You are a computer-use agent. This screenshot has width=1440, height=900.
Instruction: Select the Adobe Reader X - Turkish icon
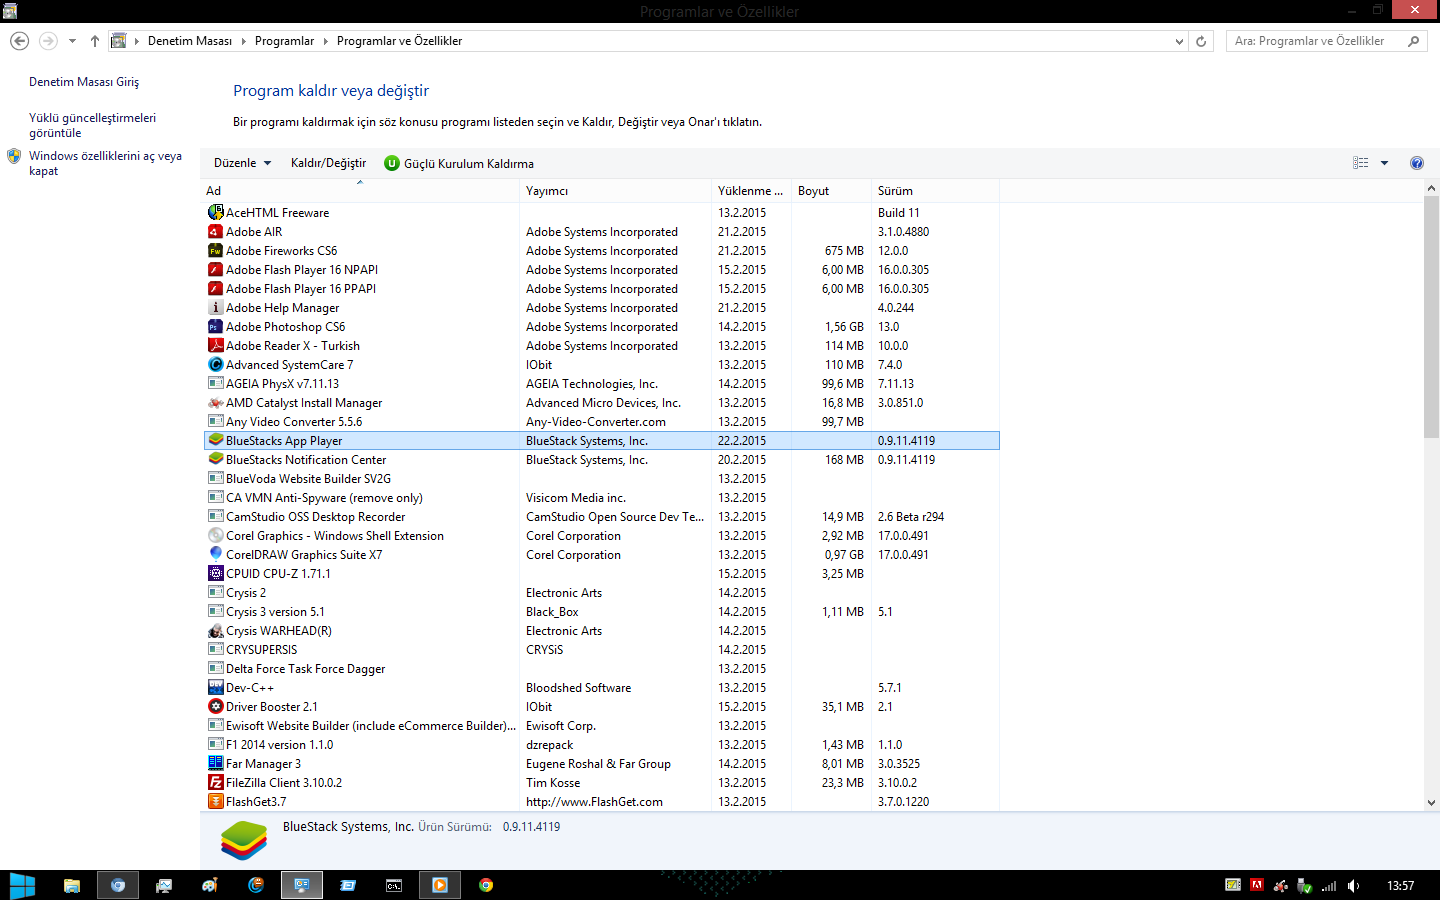(215, 345)
